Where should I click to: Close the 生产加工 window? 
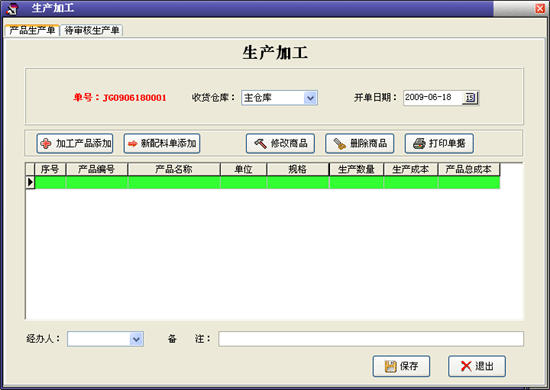tap(540, 8)
